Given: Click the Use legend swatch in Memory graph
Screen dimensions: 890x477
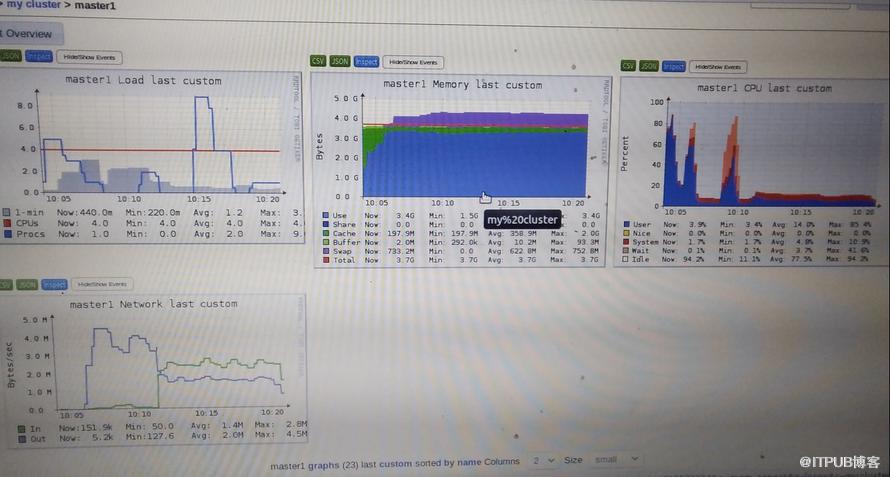Looking at the screenshot, I should 326,216.
